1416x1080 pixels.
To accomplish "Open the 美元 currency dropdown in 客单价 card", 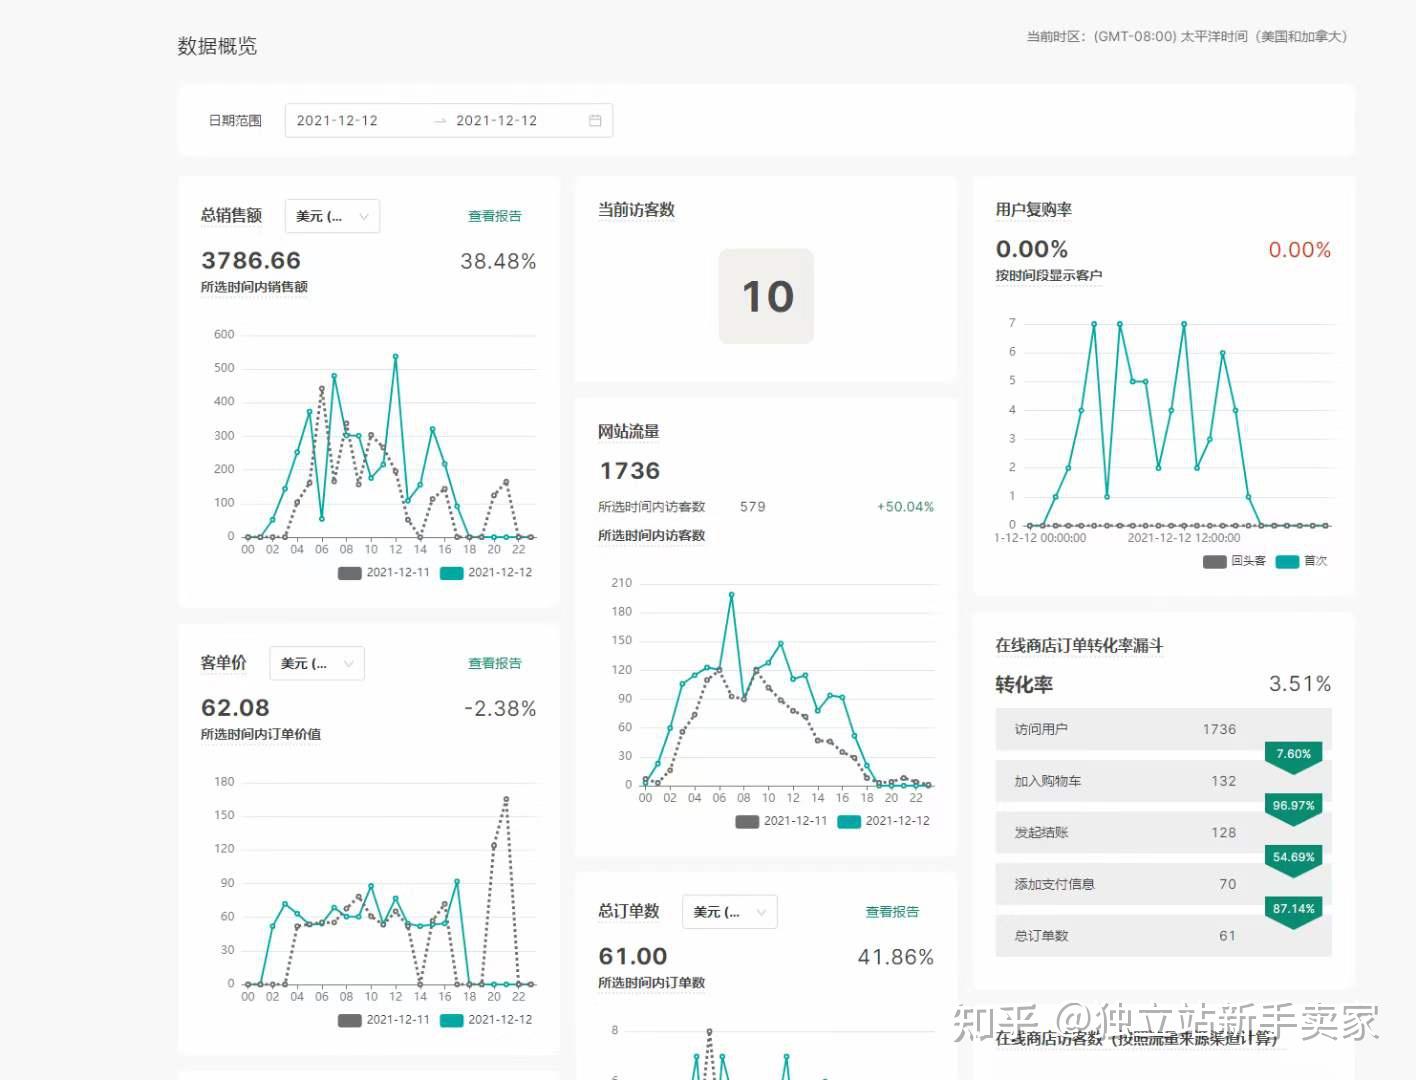I will pyautogui.click(x=316, y=663).
